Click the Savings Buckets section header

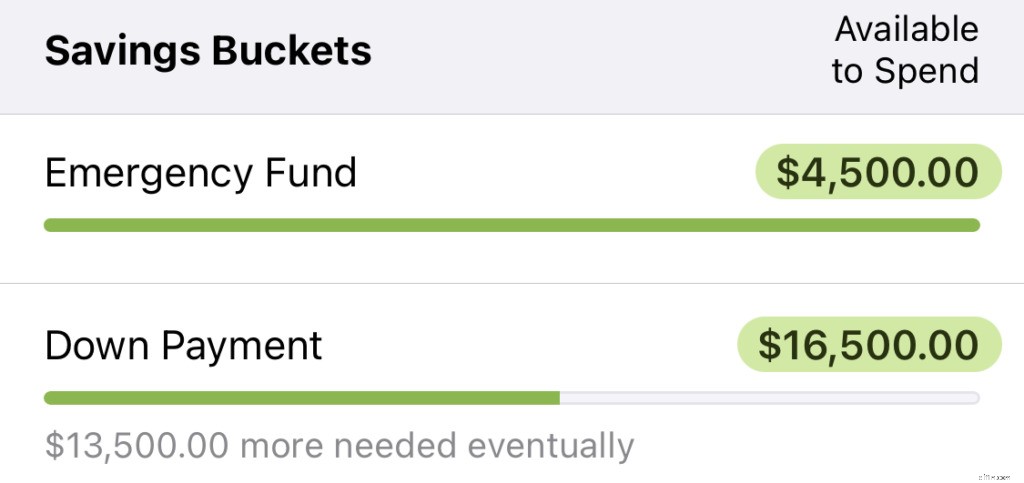pyautogui.click(x=208, y=50)
